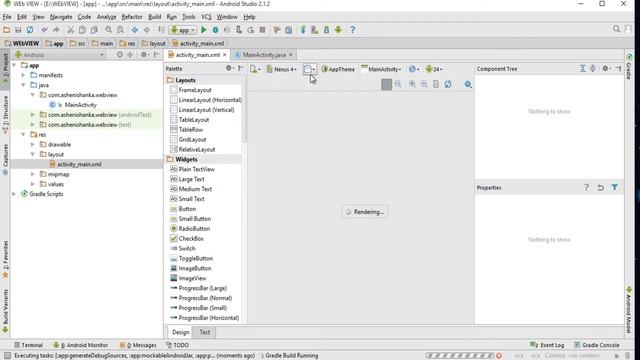Open the Build menu
Image resolution: width=640 pixels, height=360 pixels.
click(154, 17)
